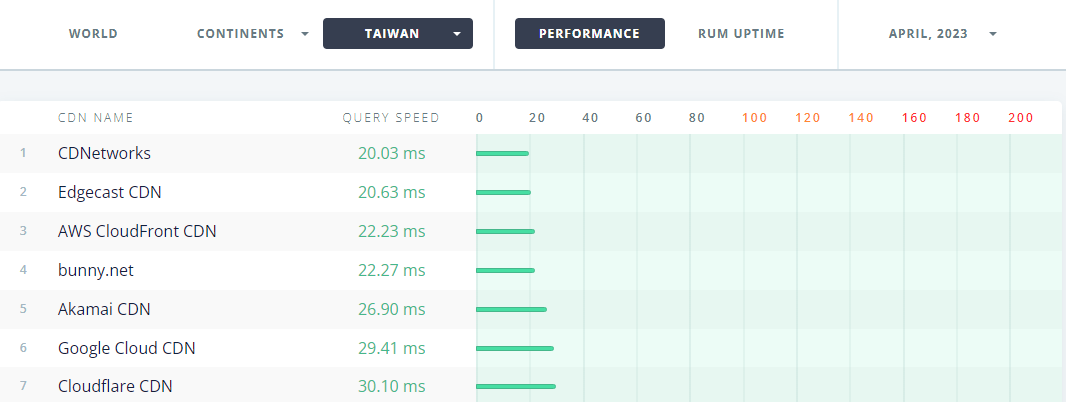Image resolution: width=1066 pixels, height=402 pixels.
Task: Select the Performance tab
Action: [x=589, y=33]
